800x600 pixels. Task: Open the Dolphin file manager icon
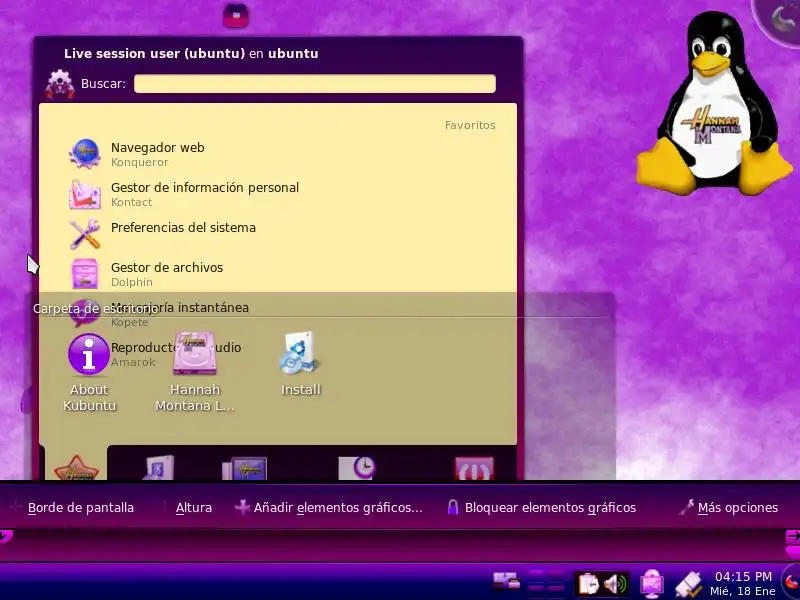[x=85, y=273]
